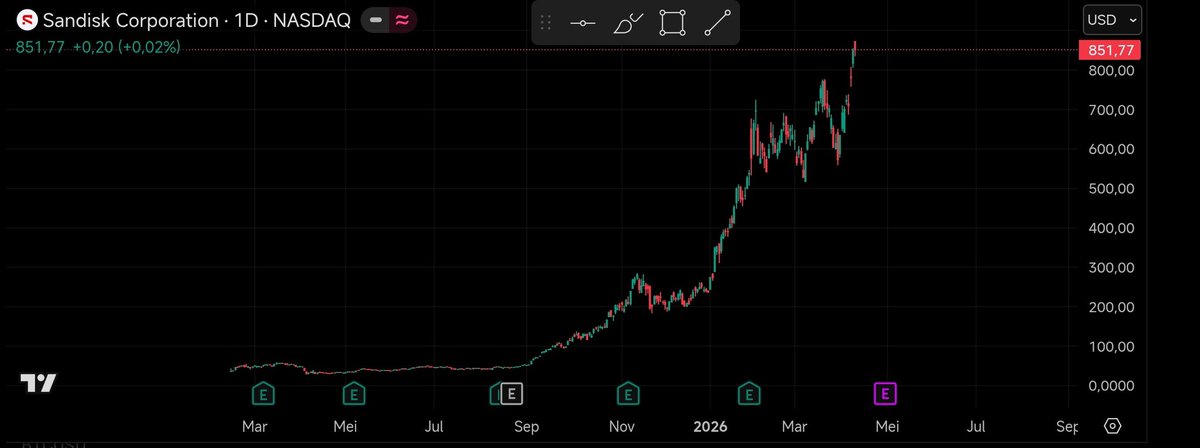The image size is (1200, 448).
Task: Select the brush drawing tool
Action: click(628, 23)
